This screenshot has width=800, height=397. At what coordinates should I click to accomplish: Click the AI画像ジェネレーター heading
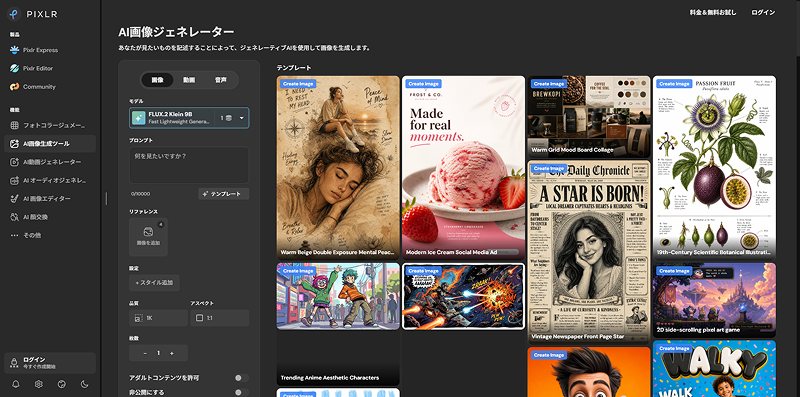click(x=176, y=32)
